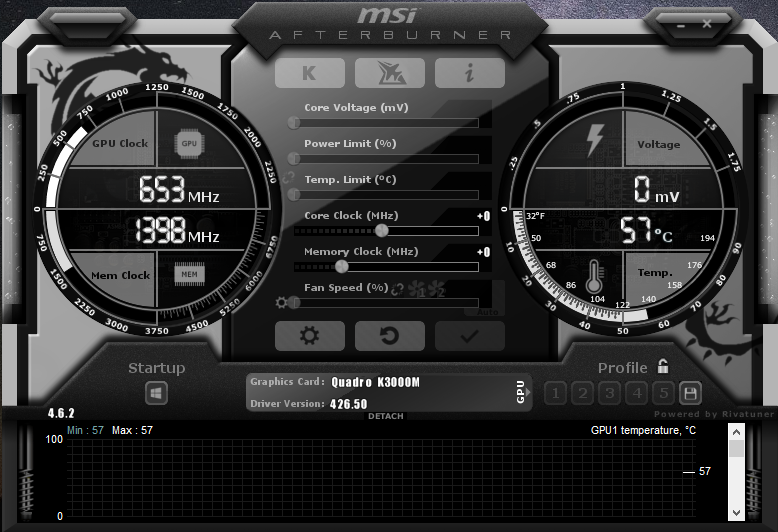
Task: Click the 1398 MHz memory clock reading
Action: point(177,230)
